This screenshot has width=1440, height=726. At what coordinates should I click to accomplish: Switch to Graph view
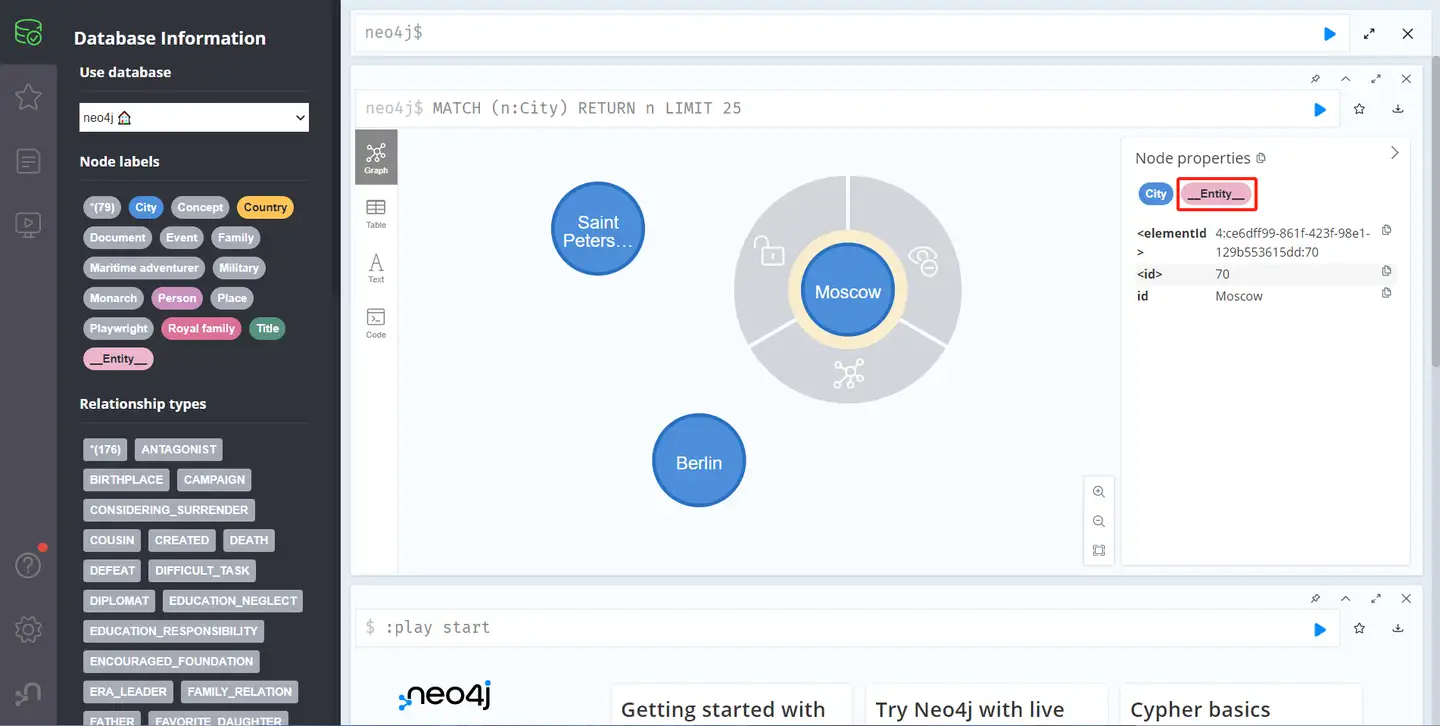pos(376,157)
